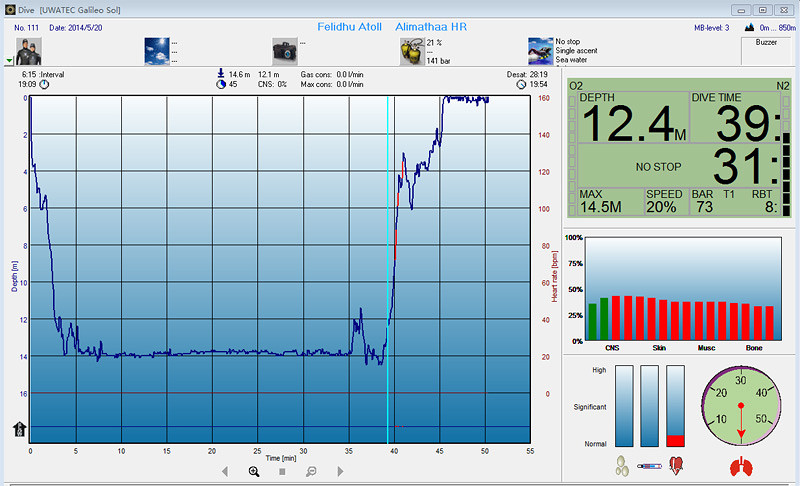800x486 pixels.
Task: Click the max depth arrow icon
Action: (221, 74)
